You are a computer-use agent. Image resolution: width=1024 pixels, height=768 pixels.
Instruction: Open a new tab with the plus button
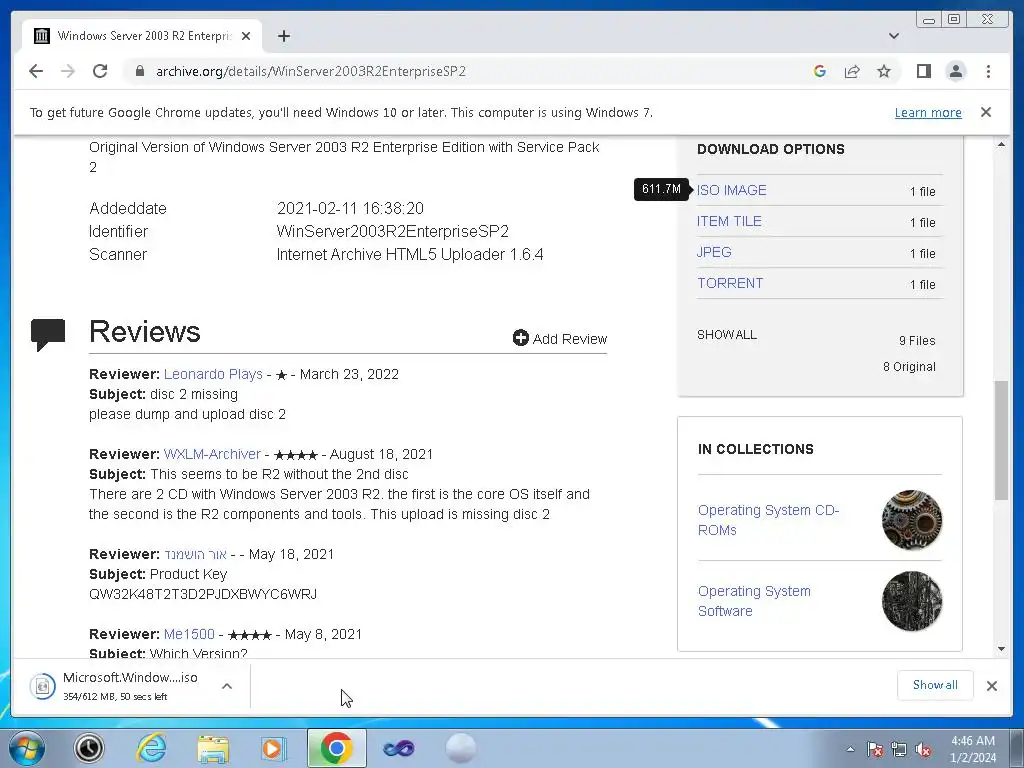tap(283, 36)
